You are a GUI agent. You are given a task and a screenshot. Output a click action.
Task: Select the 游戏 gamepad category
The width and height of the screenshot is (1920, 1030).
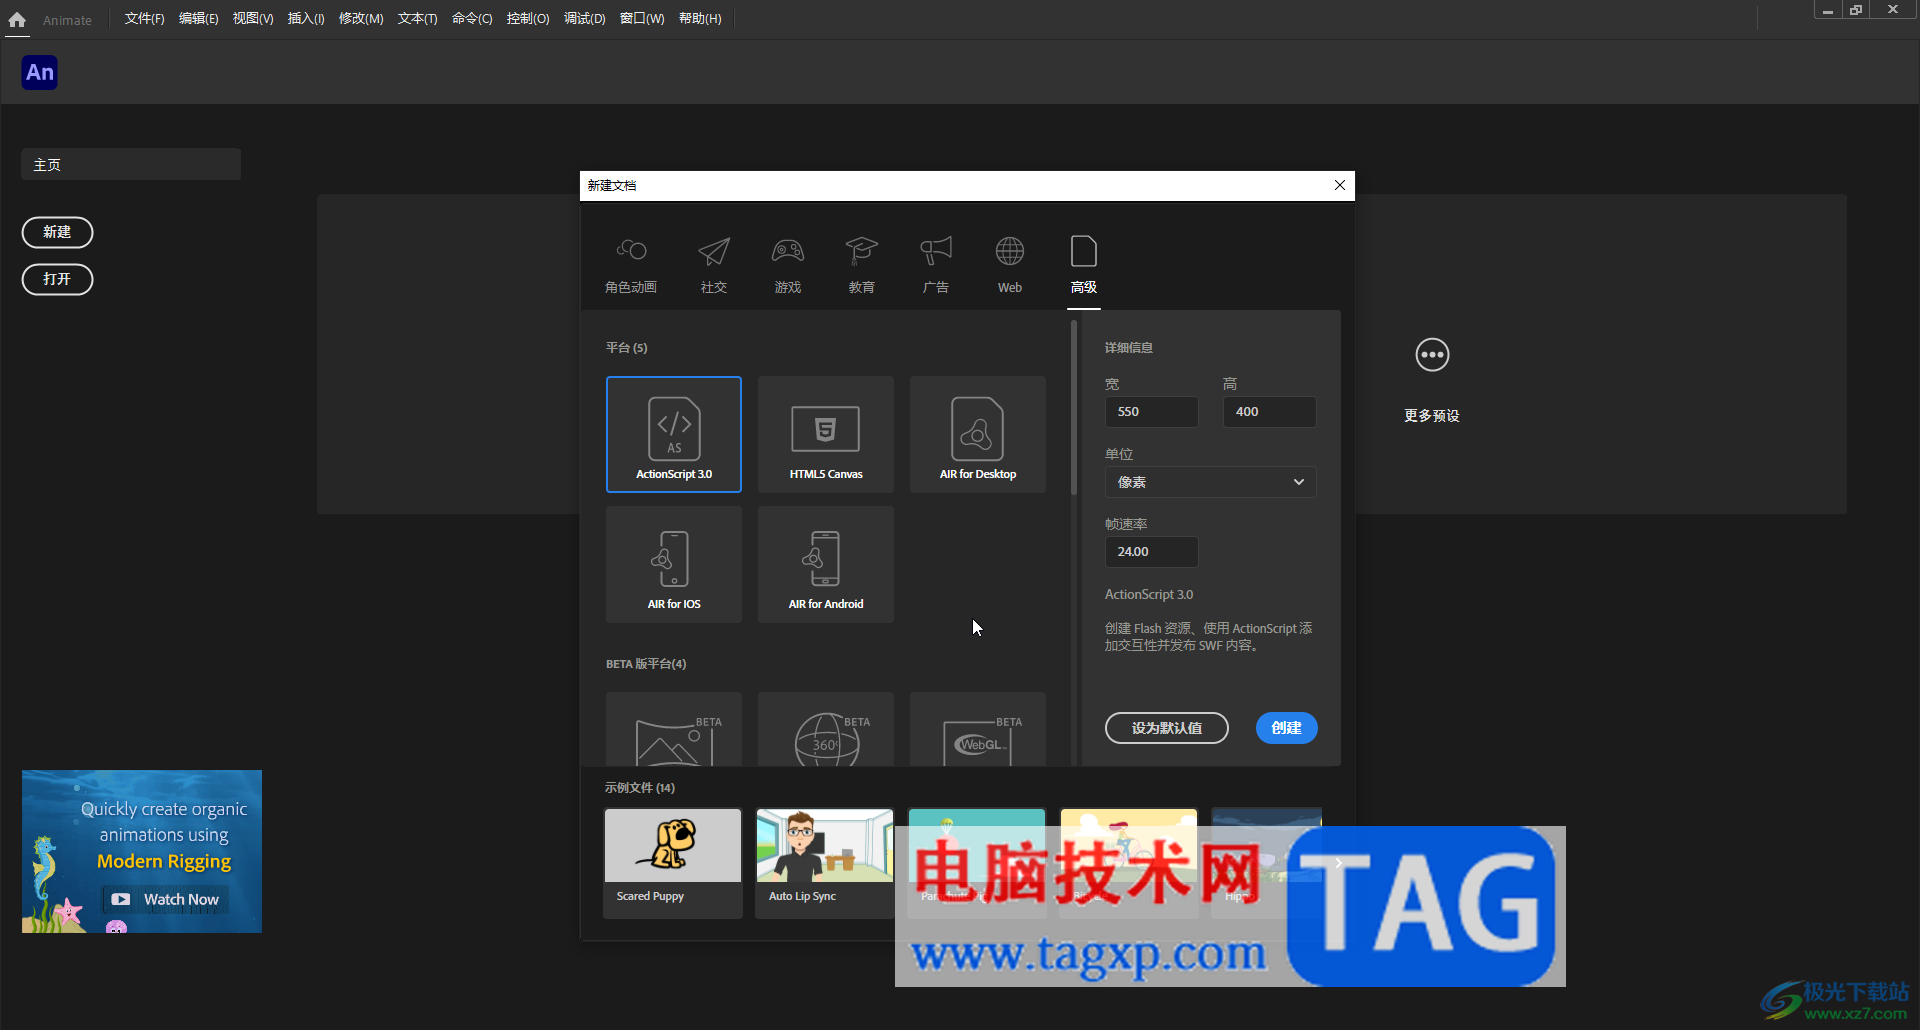point(788,251)
